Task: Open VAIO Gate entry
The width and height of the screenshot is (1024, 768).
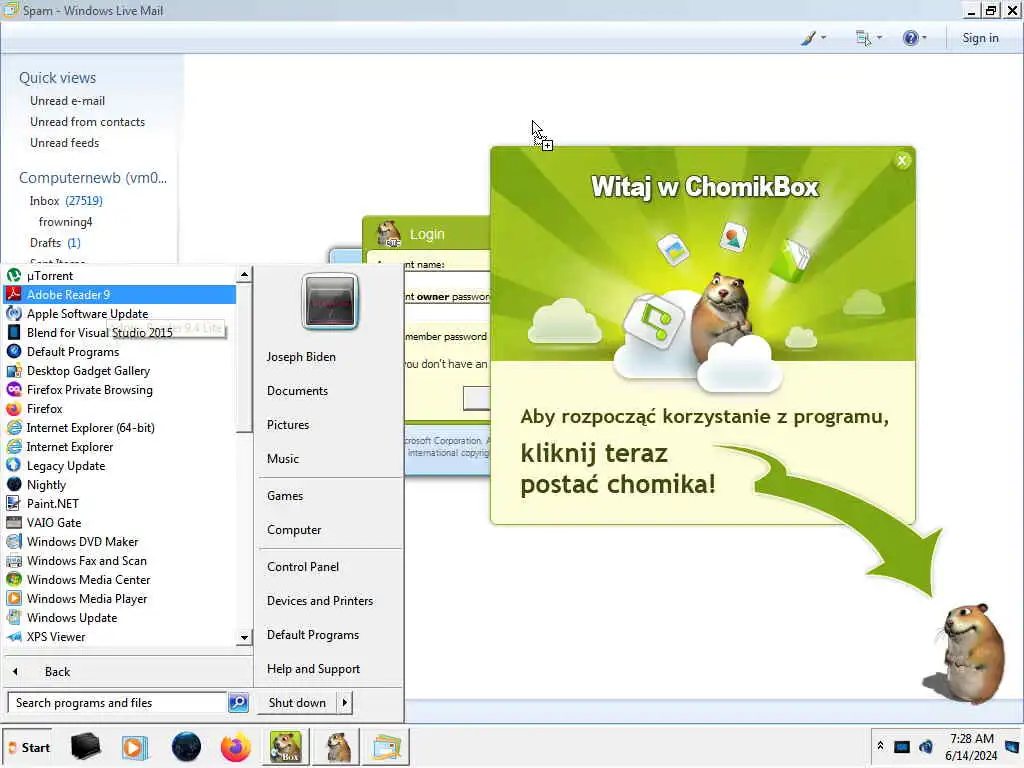Action: pyautogui.click(x=120, y=522)
